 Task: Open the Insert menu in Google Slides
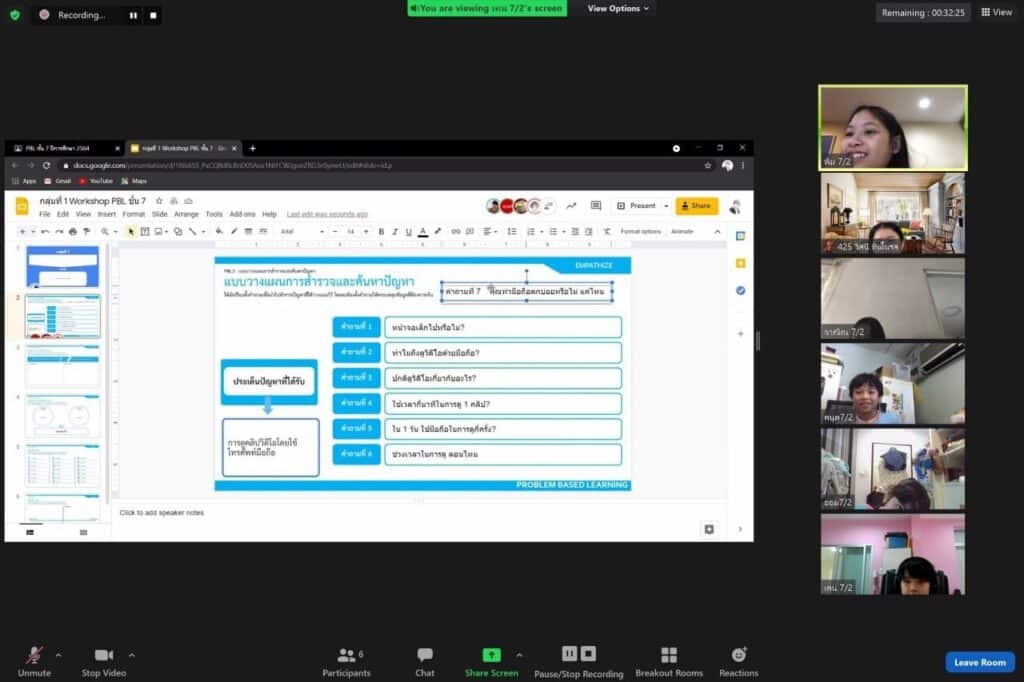click(106, 214)
